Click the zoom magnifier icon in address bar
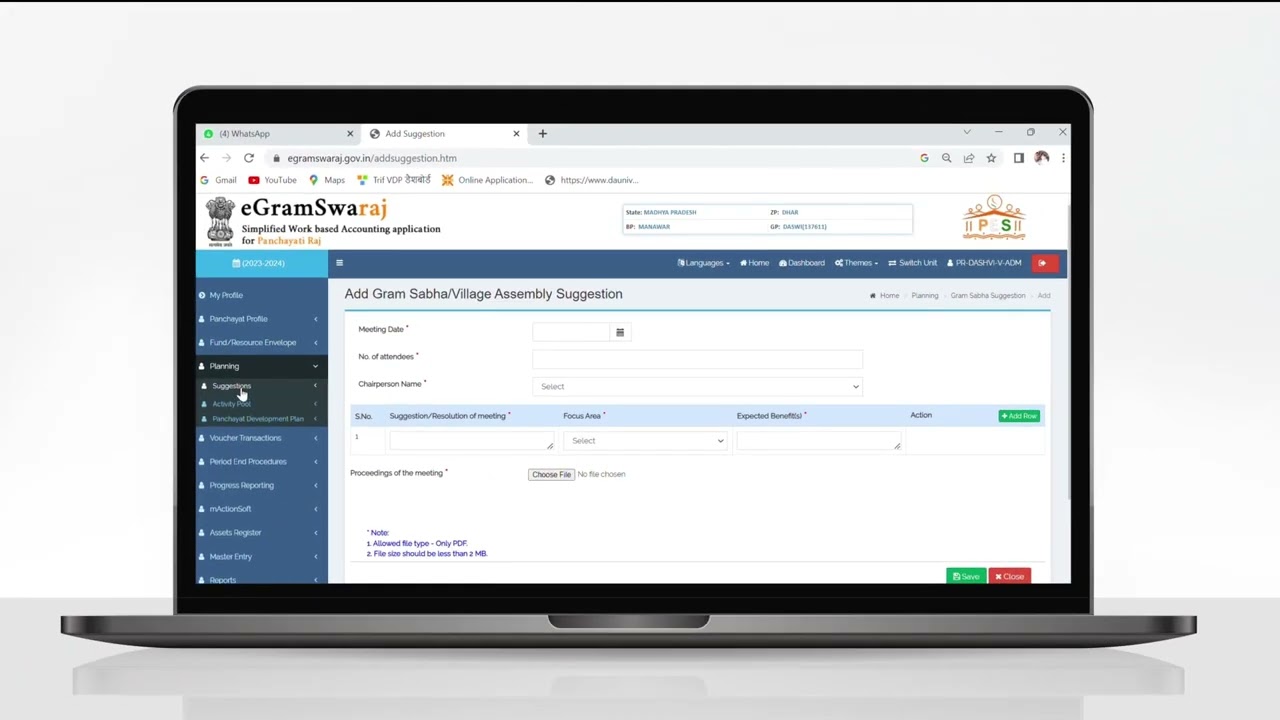This screenshot has width=1280, height=720. tap(946, 158)
